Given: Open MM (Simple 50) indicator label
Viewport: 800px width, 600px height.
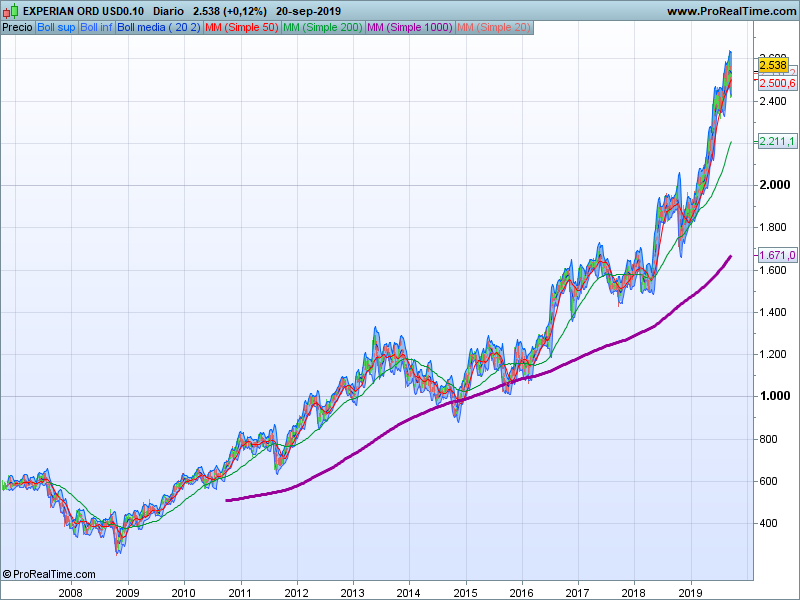Looking at the screenshot, I should tap(242, 28).
